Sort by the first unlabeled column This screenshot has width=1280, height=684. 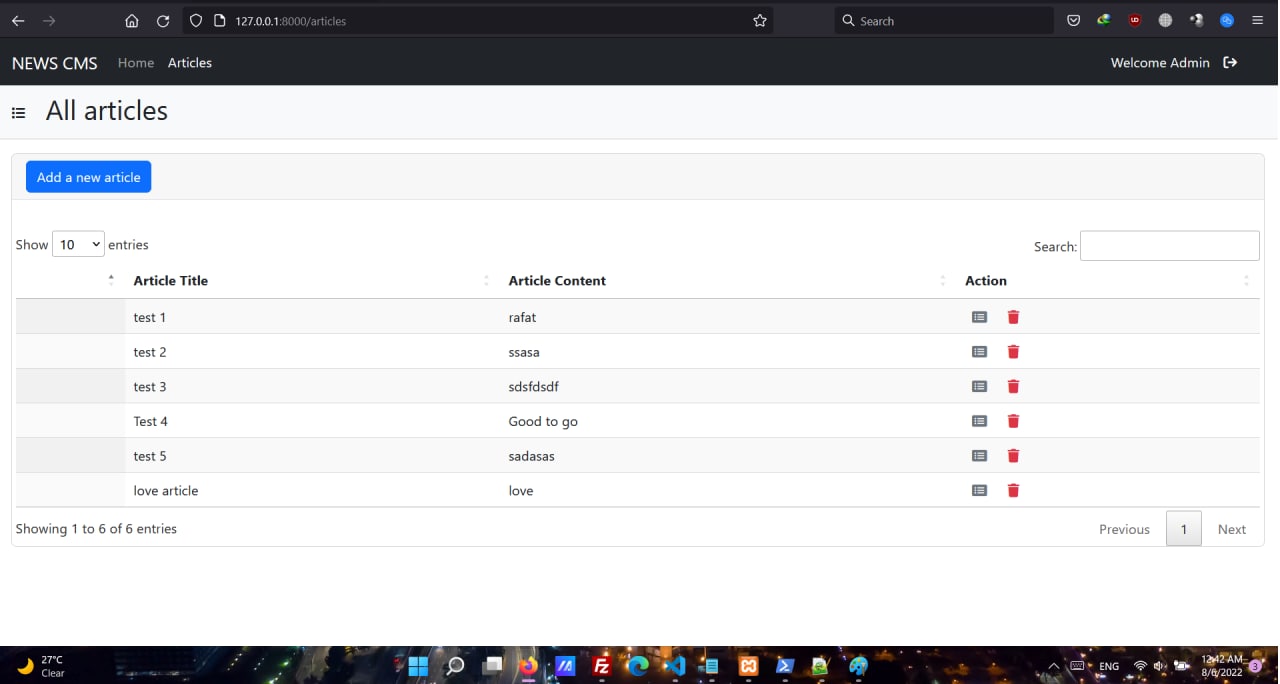71,281
